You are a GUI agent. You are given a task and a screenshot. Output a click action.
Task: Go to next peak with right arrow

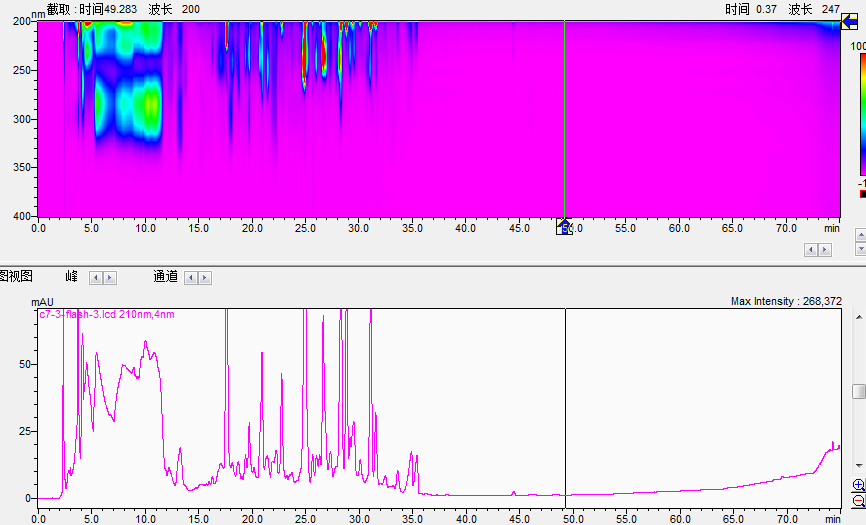[110, 277]
